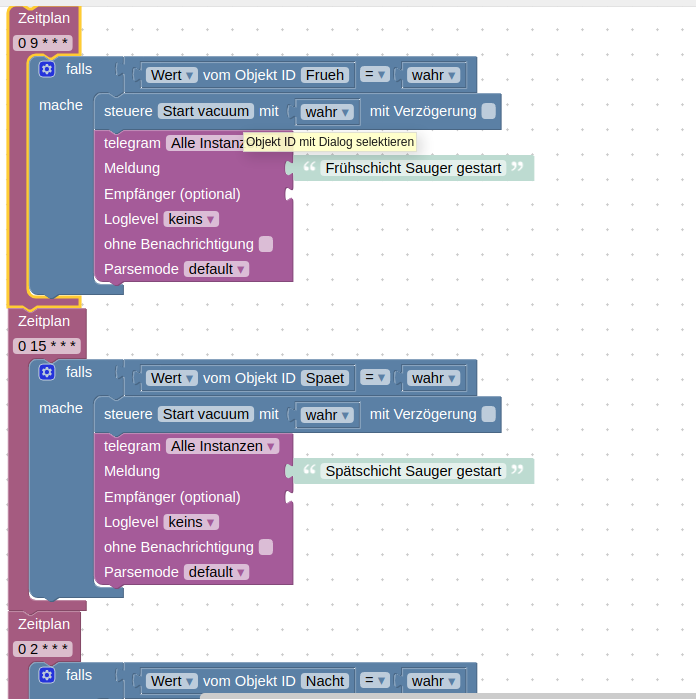Toggle 'mit Verzögerung' checkbox in Frueh block

tap(489, 111)
